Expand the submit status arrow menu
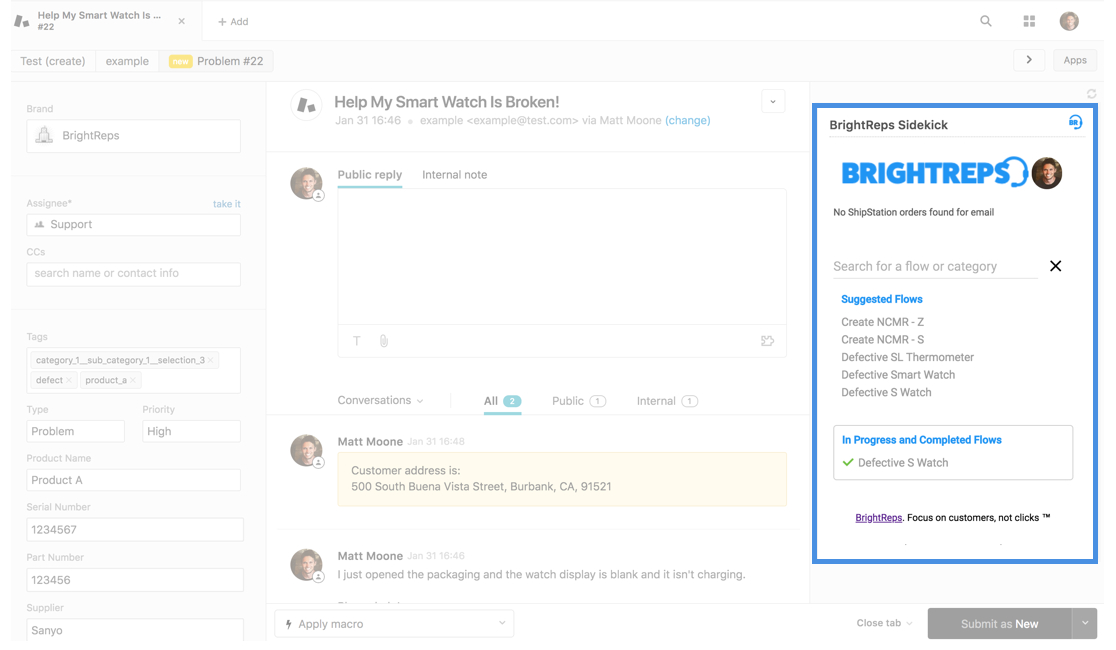 [1085, 624]
